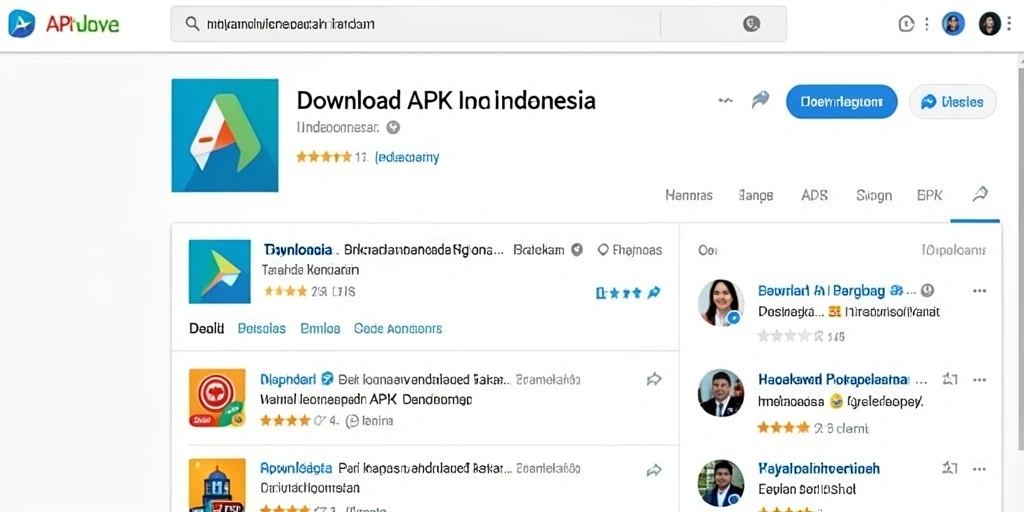Viewport: 1024px width, 512px height.
Task: Click the APtJove logo icon
Action: tap(22, 24)
